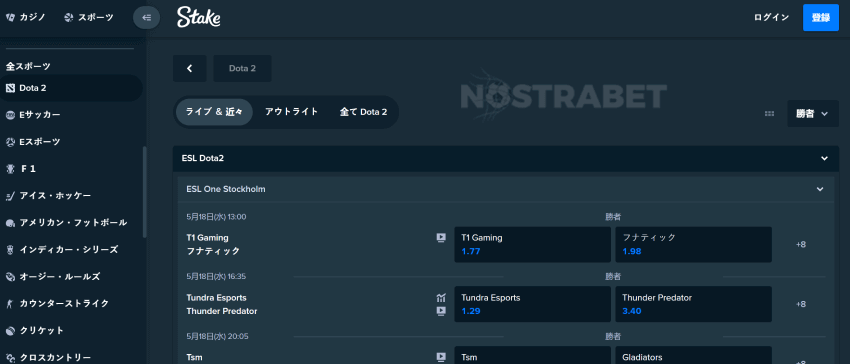Show +8 more markets for T1 Gaming match

(801, 245)
